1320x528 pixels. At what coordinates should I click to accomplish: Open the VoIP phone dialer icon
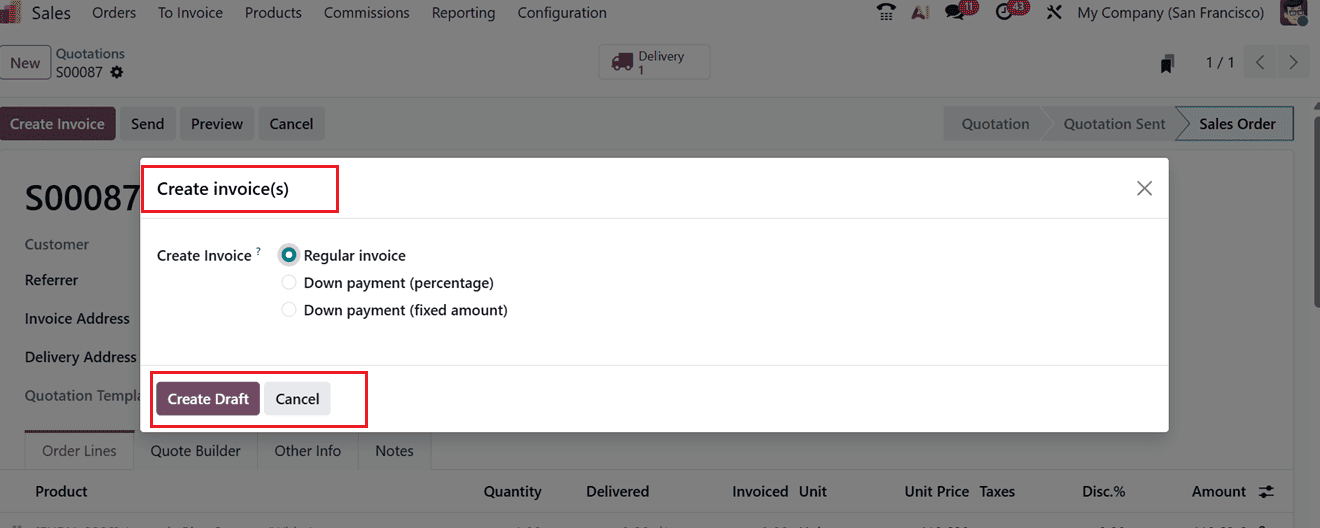click(x=885, y=13)
